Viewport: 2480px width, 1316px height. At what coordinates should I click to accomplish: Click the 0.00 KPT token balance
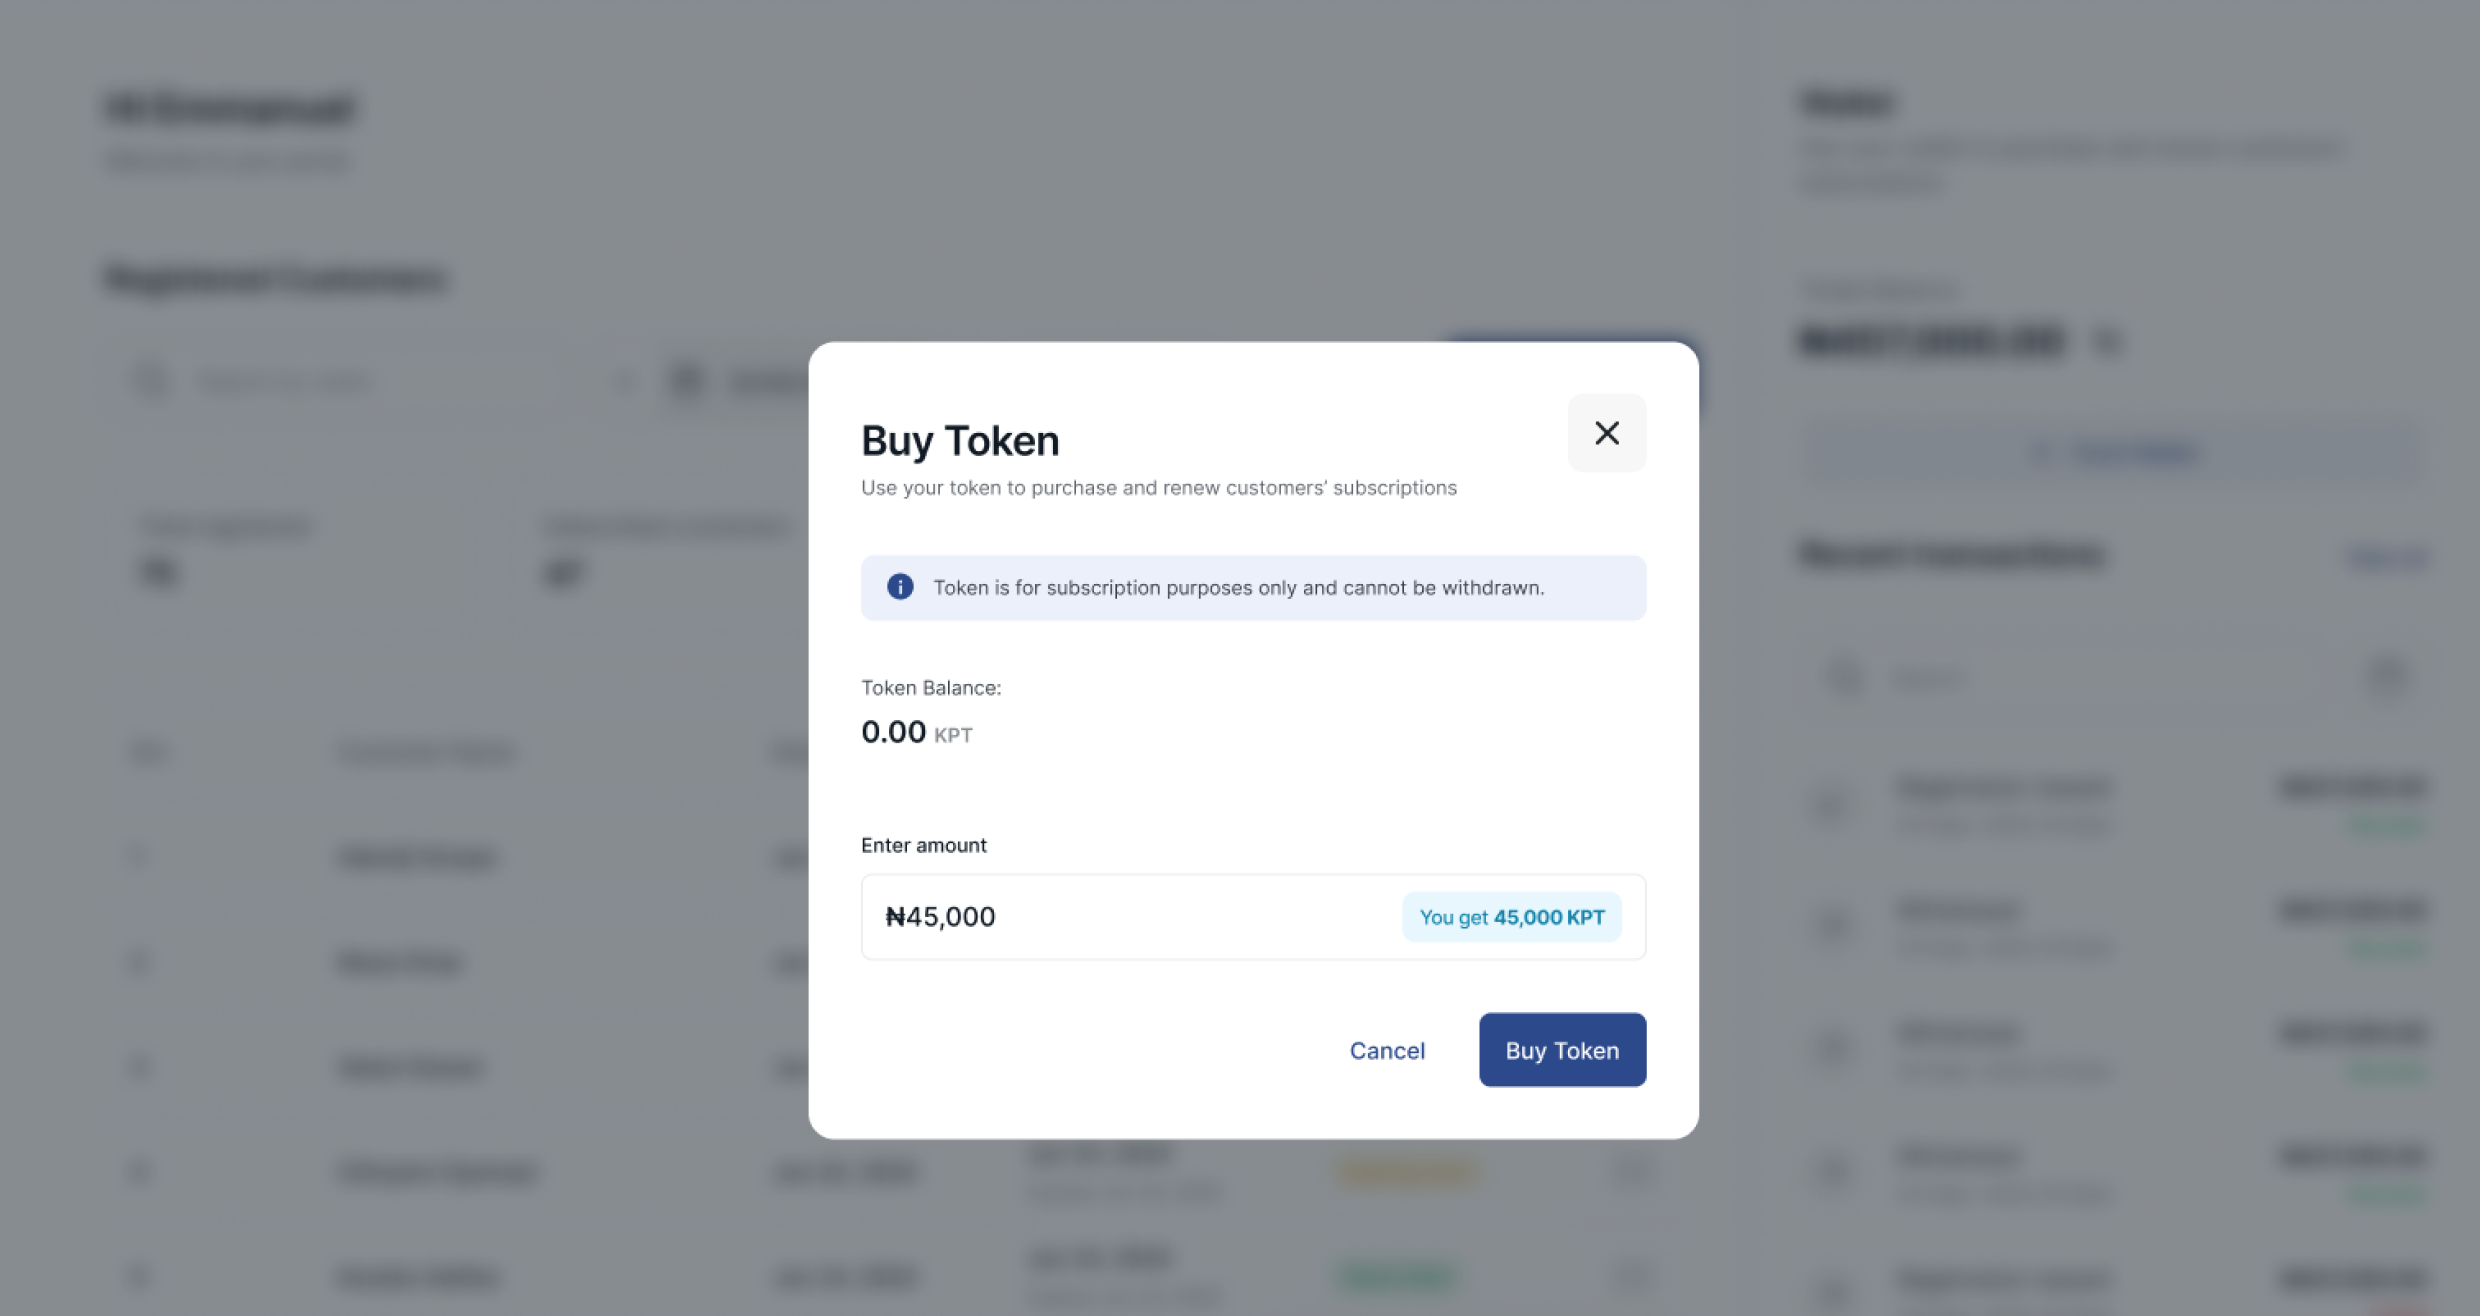click(x=915, y=732)
